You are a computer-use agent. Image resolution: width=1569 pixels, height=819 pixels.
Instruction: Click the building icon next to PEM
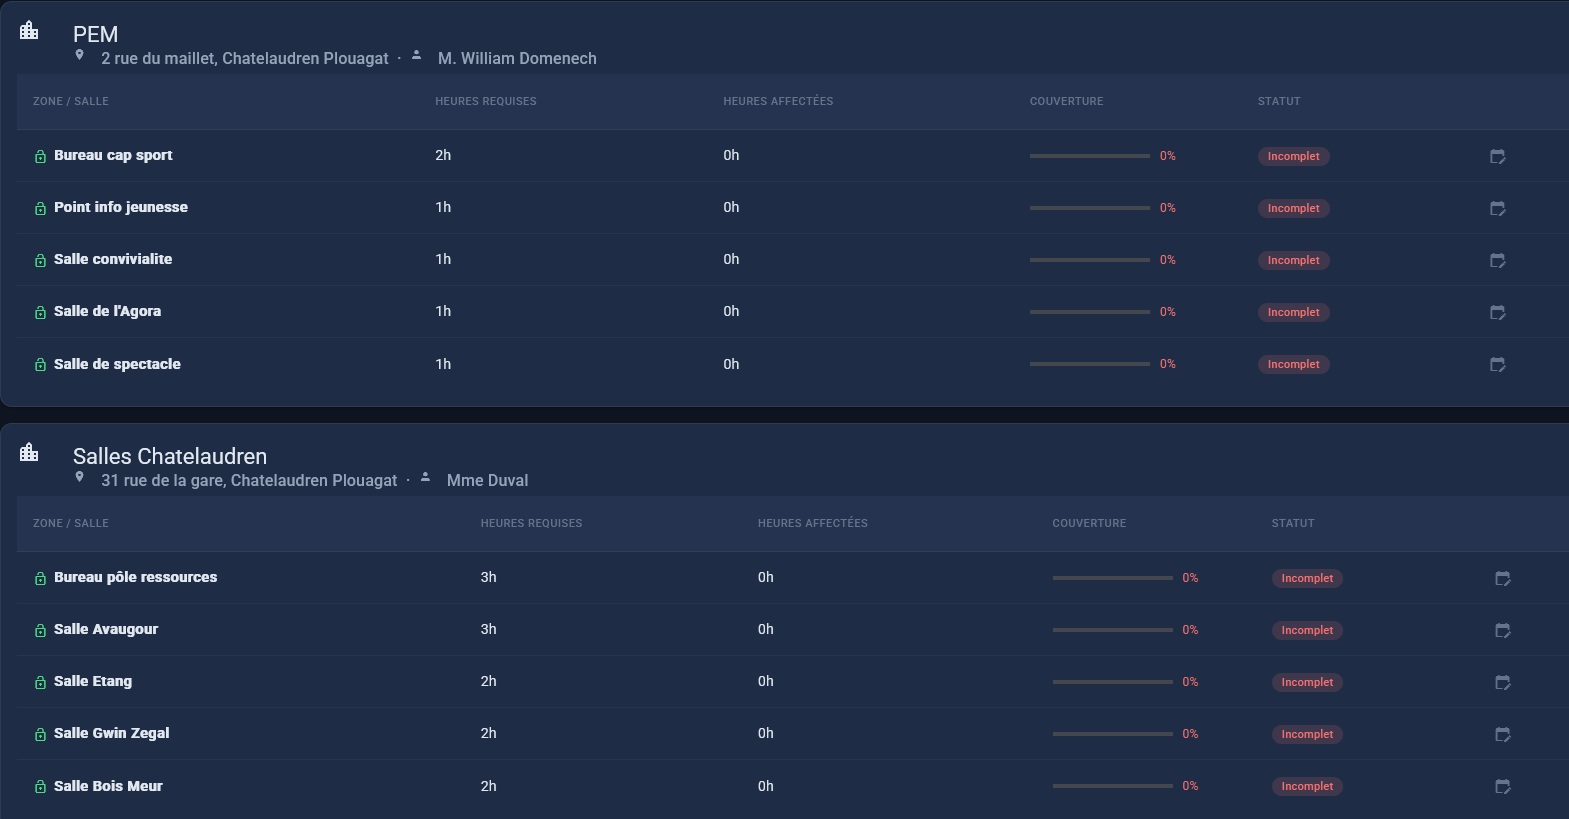(x=29, y=30)
